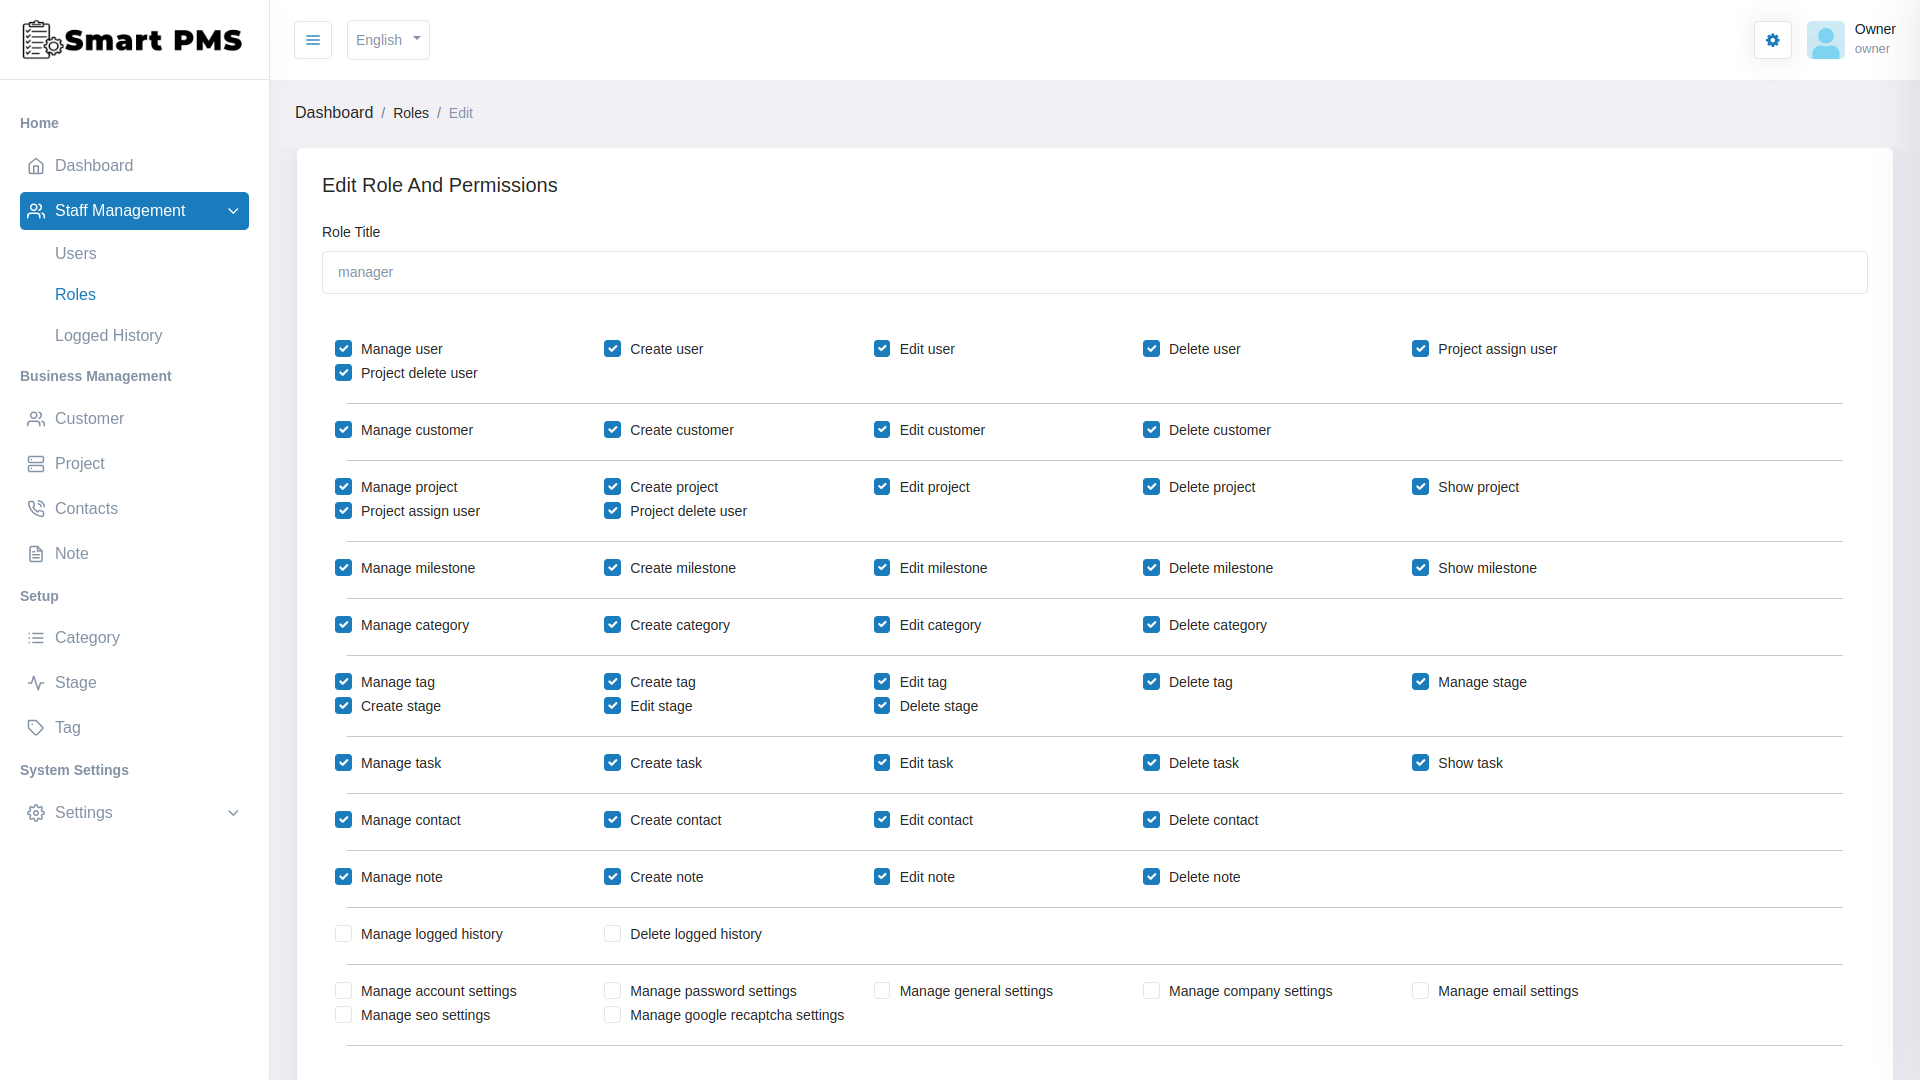Open Category via its list icon
This screenshot has height=1080, width=1920.
(36, 637)
